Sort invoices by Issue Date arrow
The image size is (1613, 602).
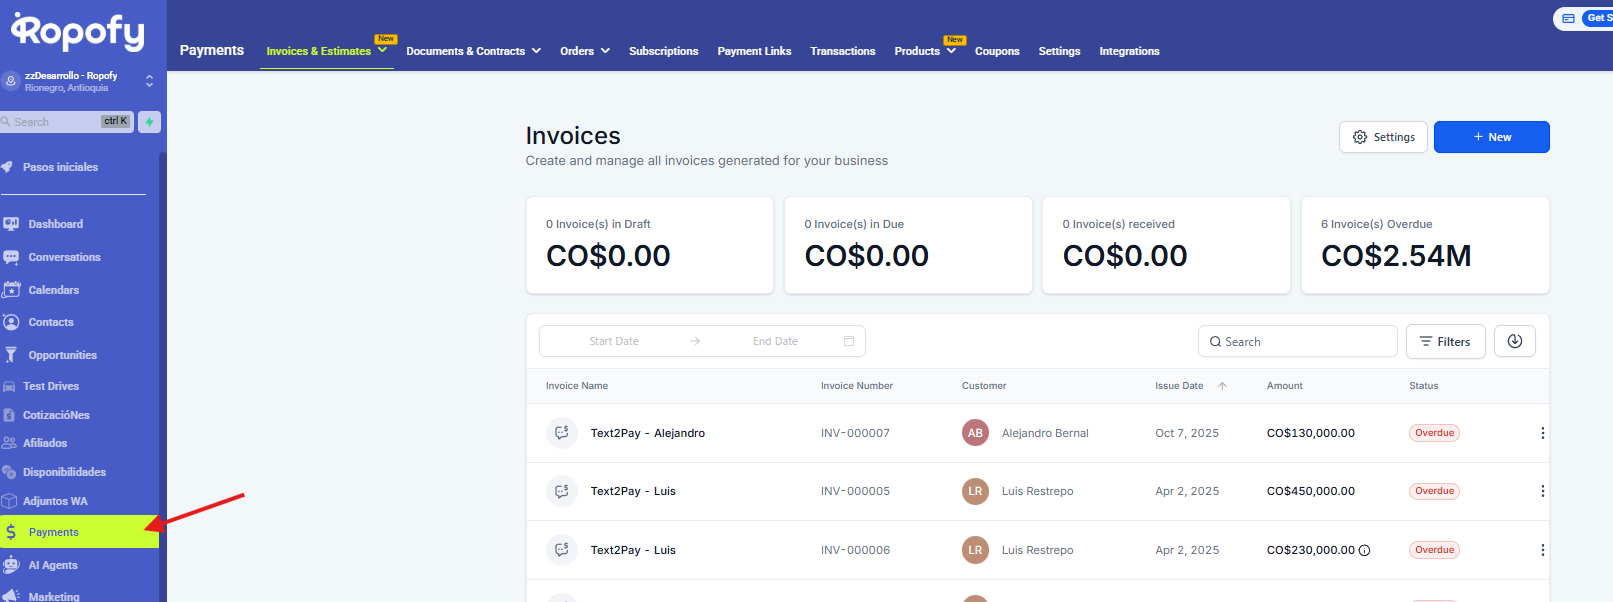click(x=1222, y=386)
